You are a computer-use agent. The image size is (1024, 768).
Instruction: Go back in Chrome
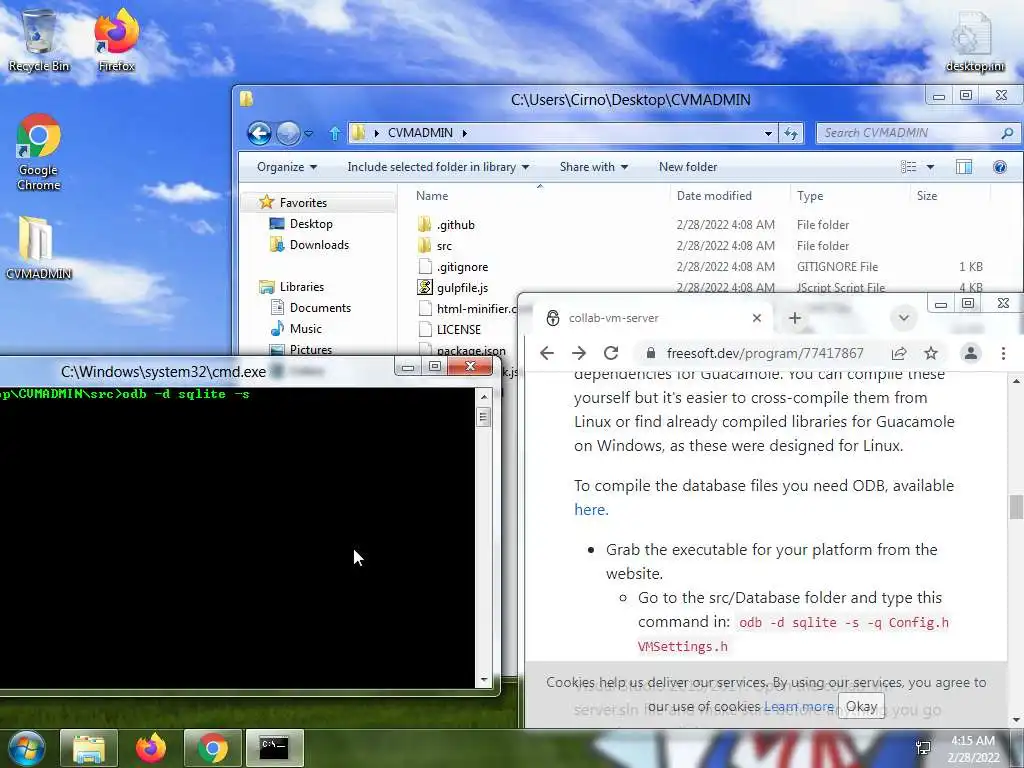[547, 353]
